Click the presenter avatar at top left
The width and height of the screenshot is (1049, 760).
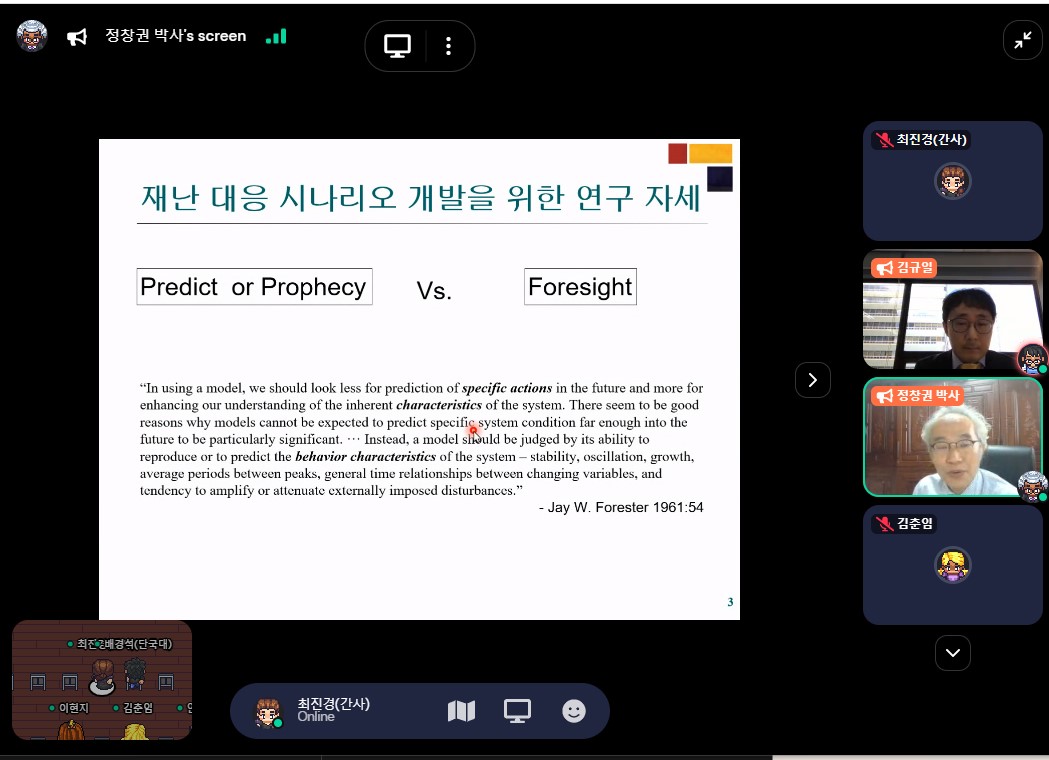(x=32, y=36)
